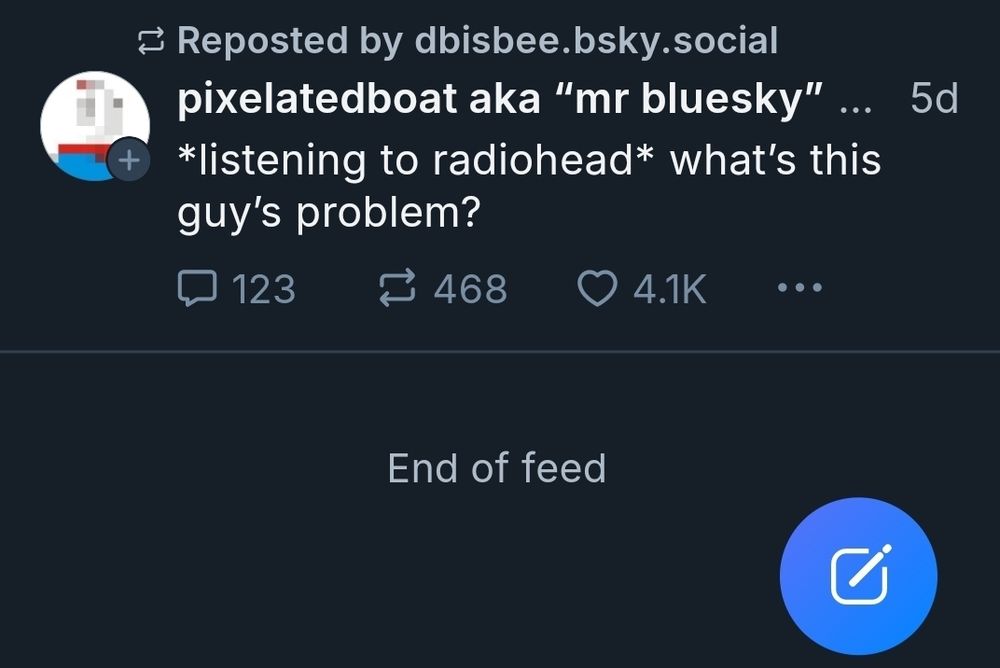Viewport: 1000px width, 668px height.
Task: Click the pencil-in-square glyph on the compose button
Action: [859, 577]
